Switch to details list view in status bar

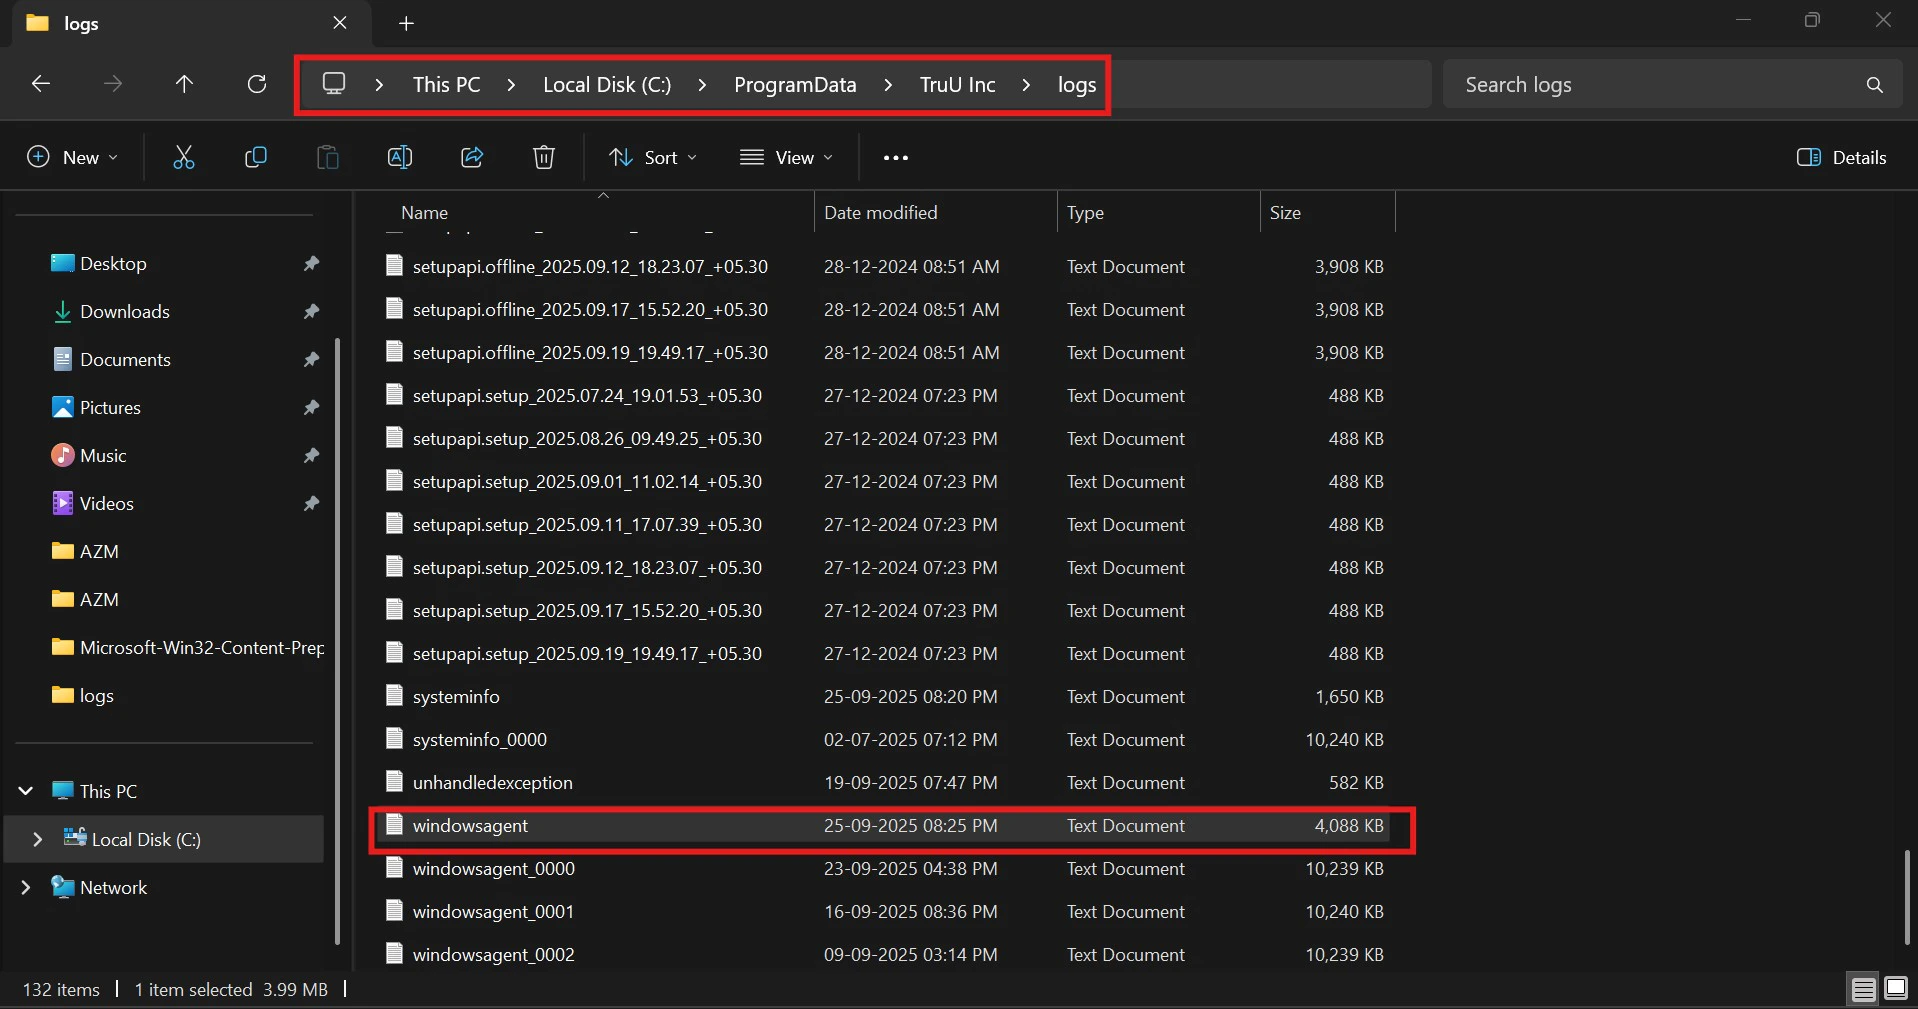click(x=1863, y=989)
